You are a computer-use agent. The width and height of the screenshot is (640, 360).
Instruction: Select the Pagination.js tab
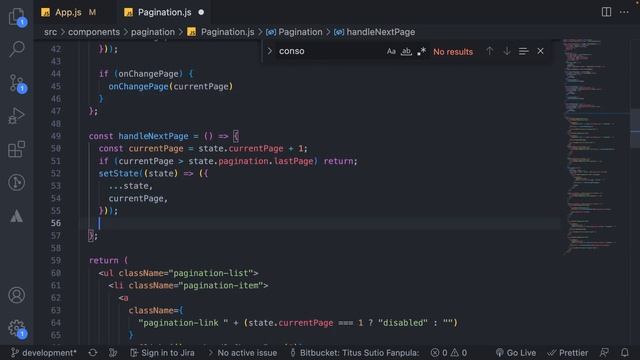(164, 12)
